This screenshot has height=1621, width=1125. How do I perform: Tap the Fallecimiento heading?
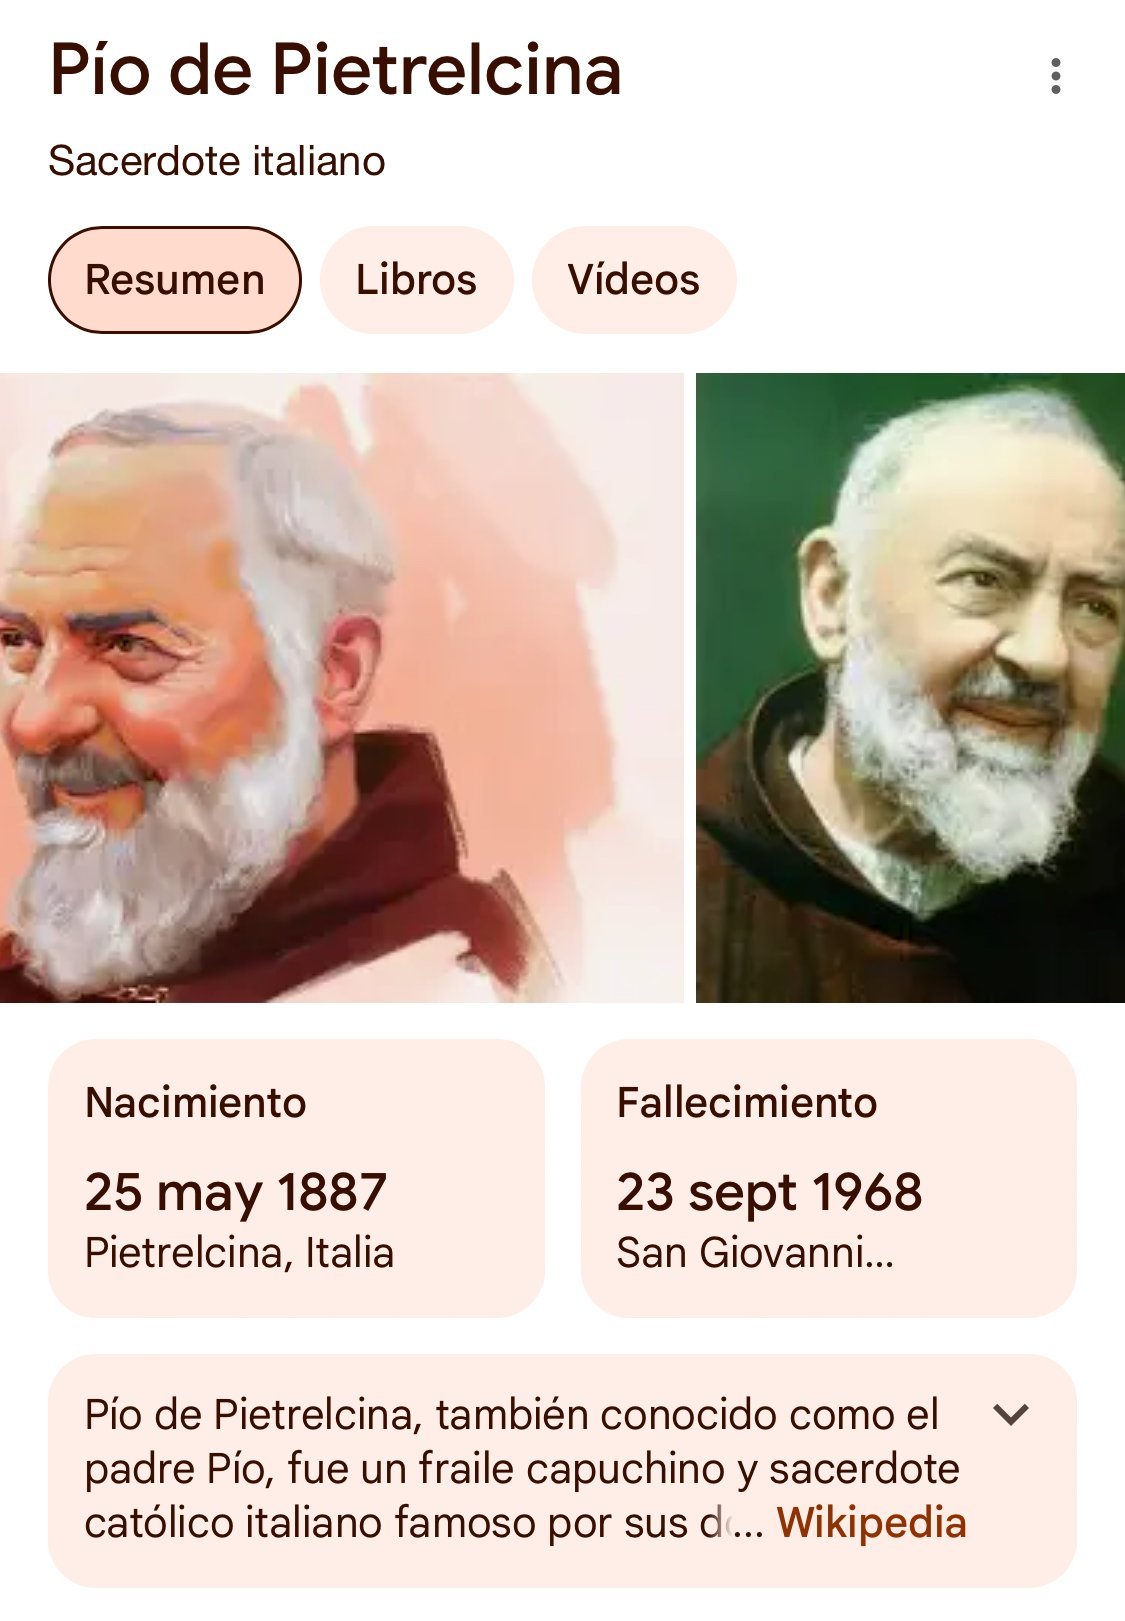(747, 1102)
